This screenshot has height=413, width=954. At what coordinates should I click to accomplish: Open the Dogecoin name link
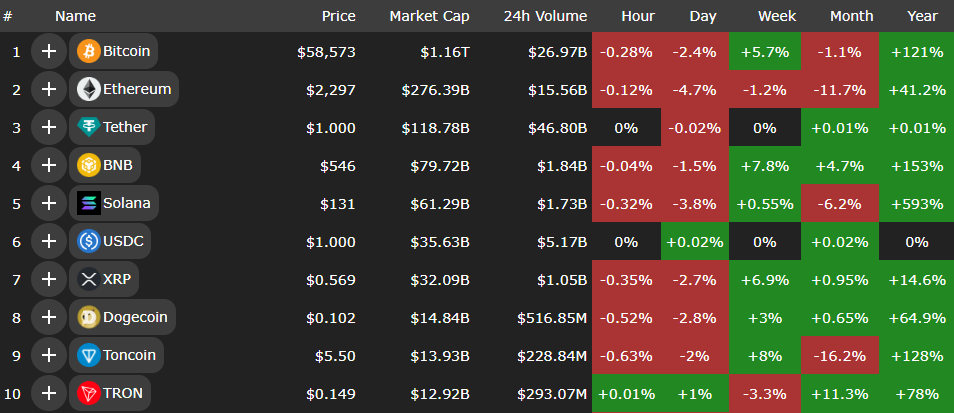135,318
